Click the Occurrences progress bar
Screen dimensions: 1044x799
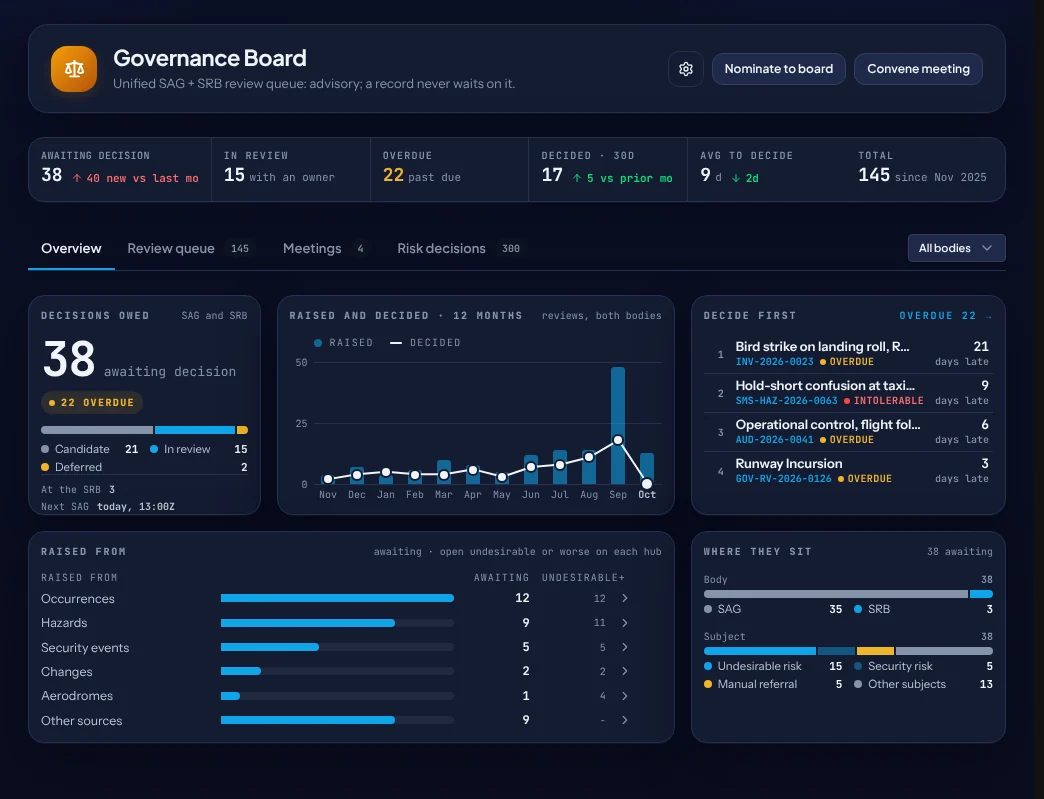pyautogui.click(x=337, y=598)
